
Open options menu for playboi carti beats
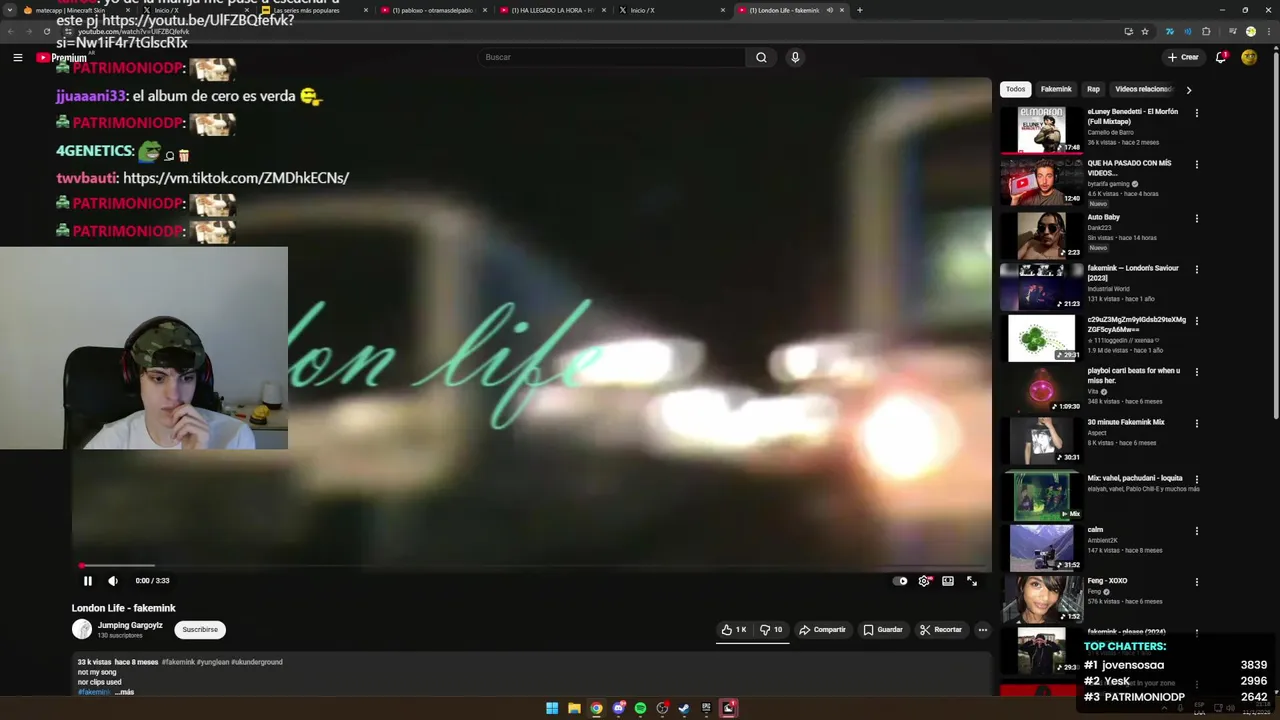click(1196, 372)
